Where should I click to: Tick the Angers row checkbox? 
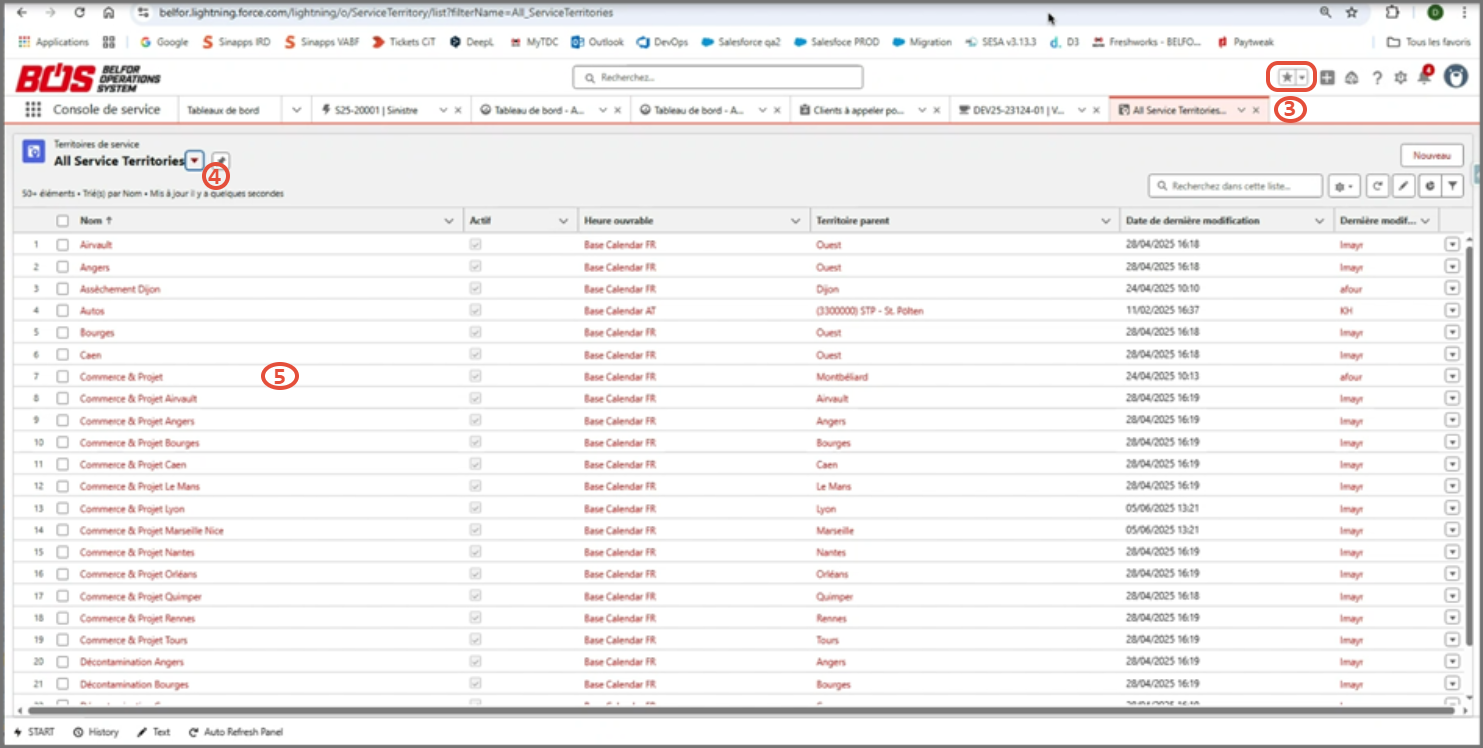click(x=63, y=267)
